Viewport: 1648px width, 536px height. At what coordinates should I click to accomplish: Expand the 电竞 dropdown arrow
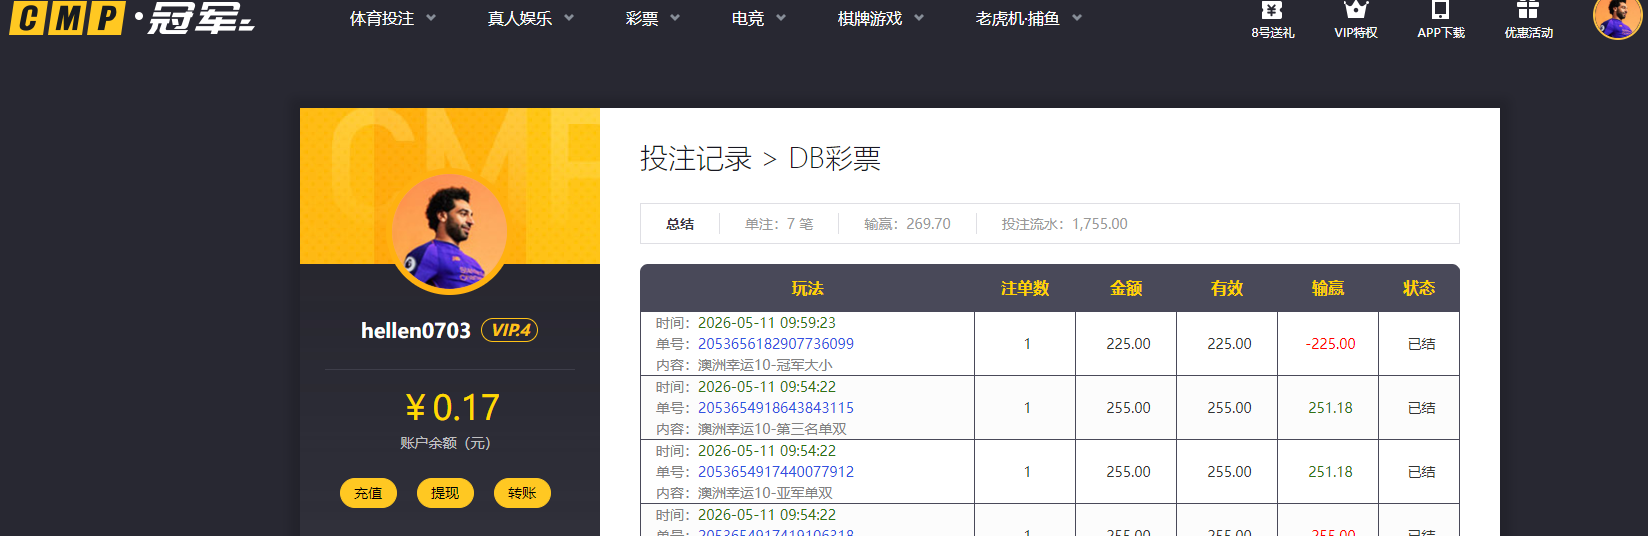tap(781, 18)
